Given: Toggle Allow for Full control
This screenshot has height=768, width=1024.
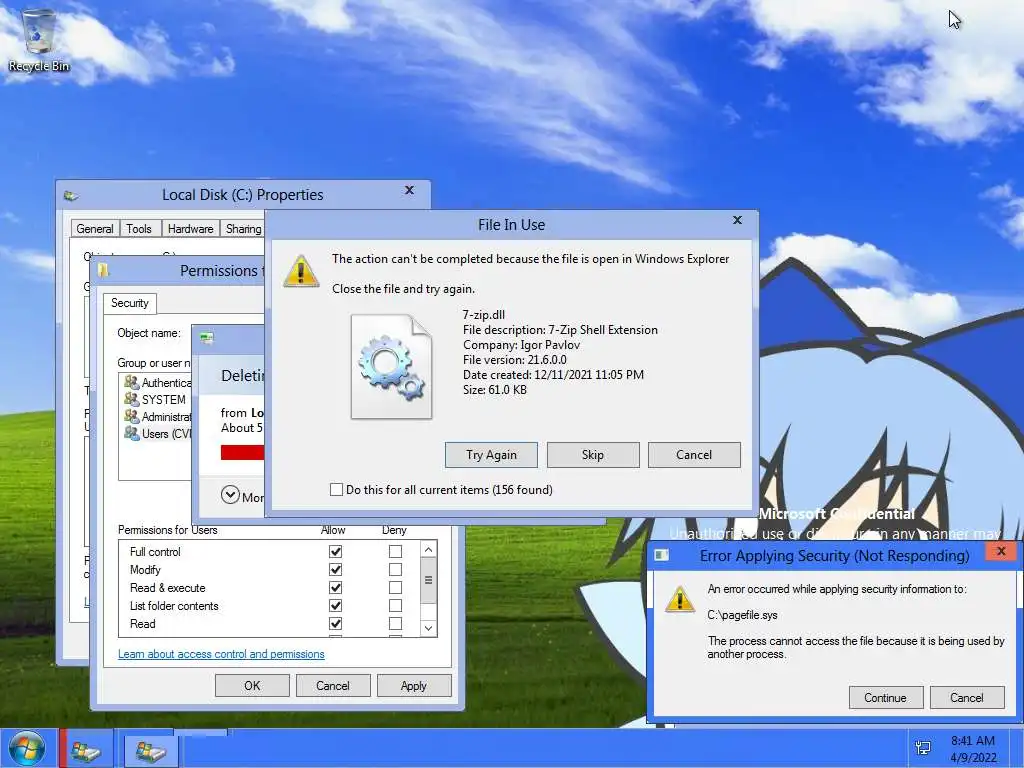Looking at the screenshot, I should coord(336,552).
